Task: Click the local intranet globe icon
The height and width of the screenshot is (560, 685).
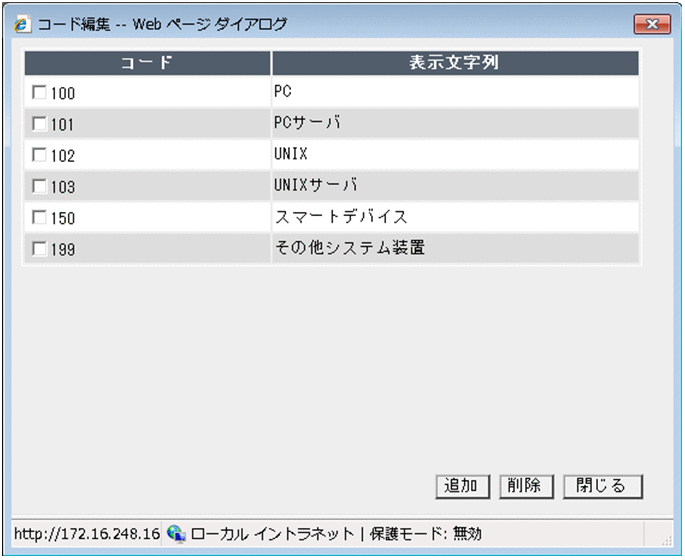Action: tap(176, 534)
